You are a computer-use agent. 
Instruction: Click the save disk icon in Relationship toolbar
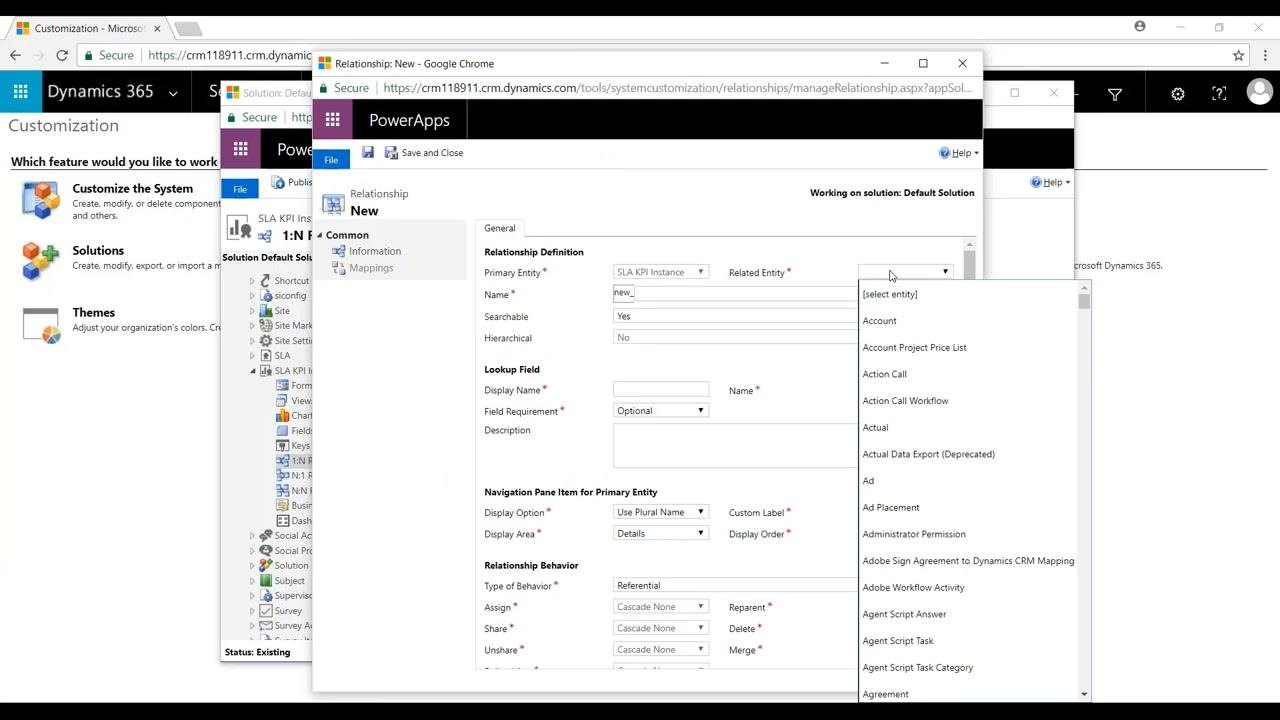368,152
